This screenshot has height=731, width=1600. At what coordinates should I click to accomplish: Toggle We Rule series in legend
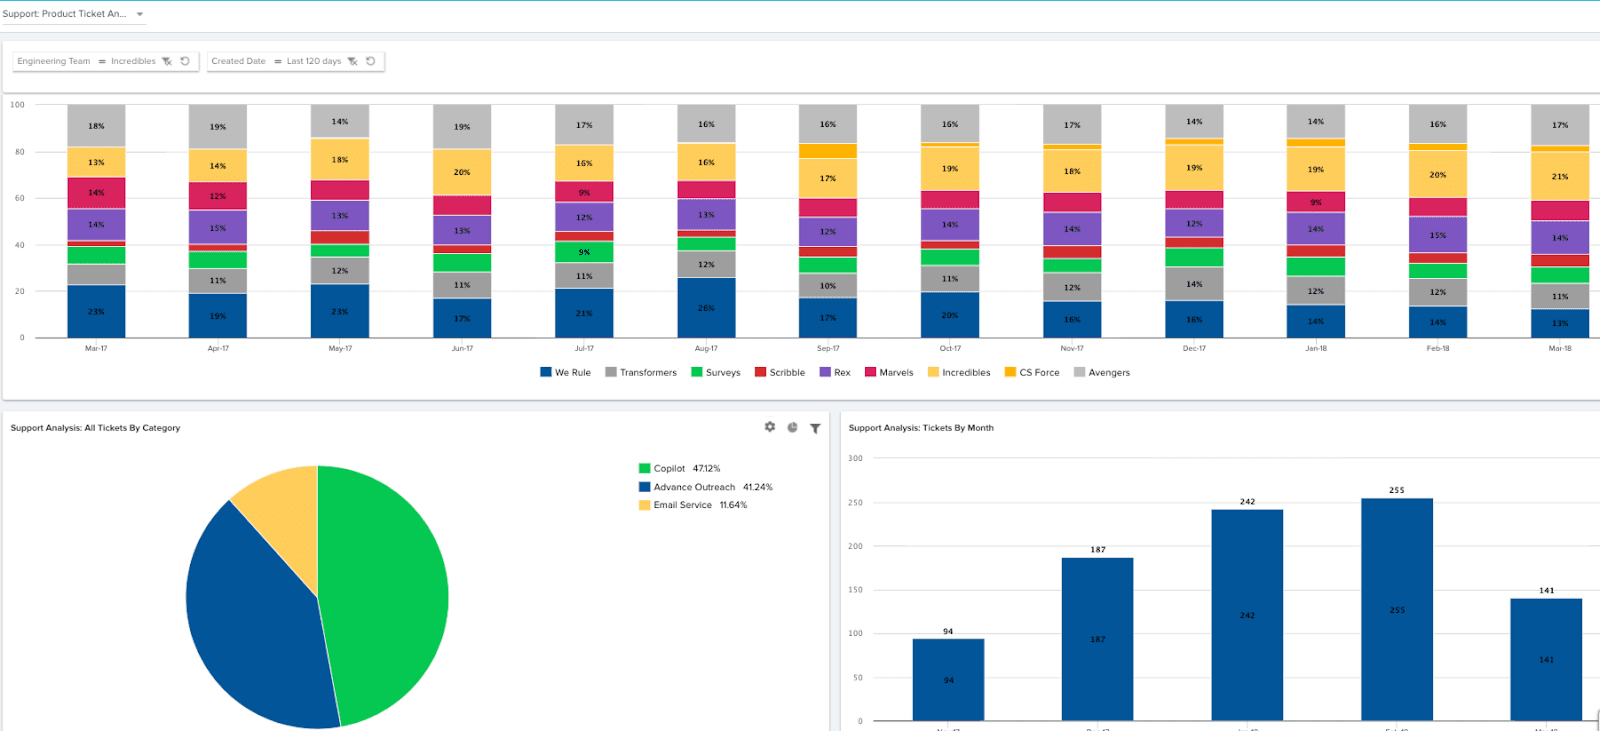[566, 372]
